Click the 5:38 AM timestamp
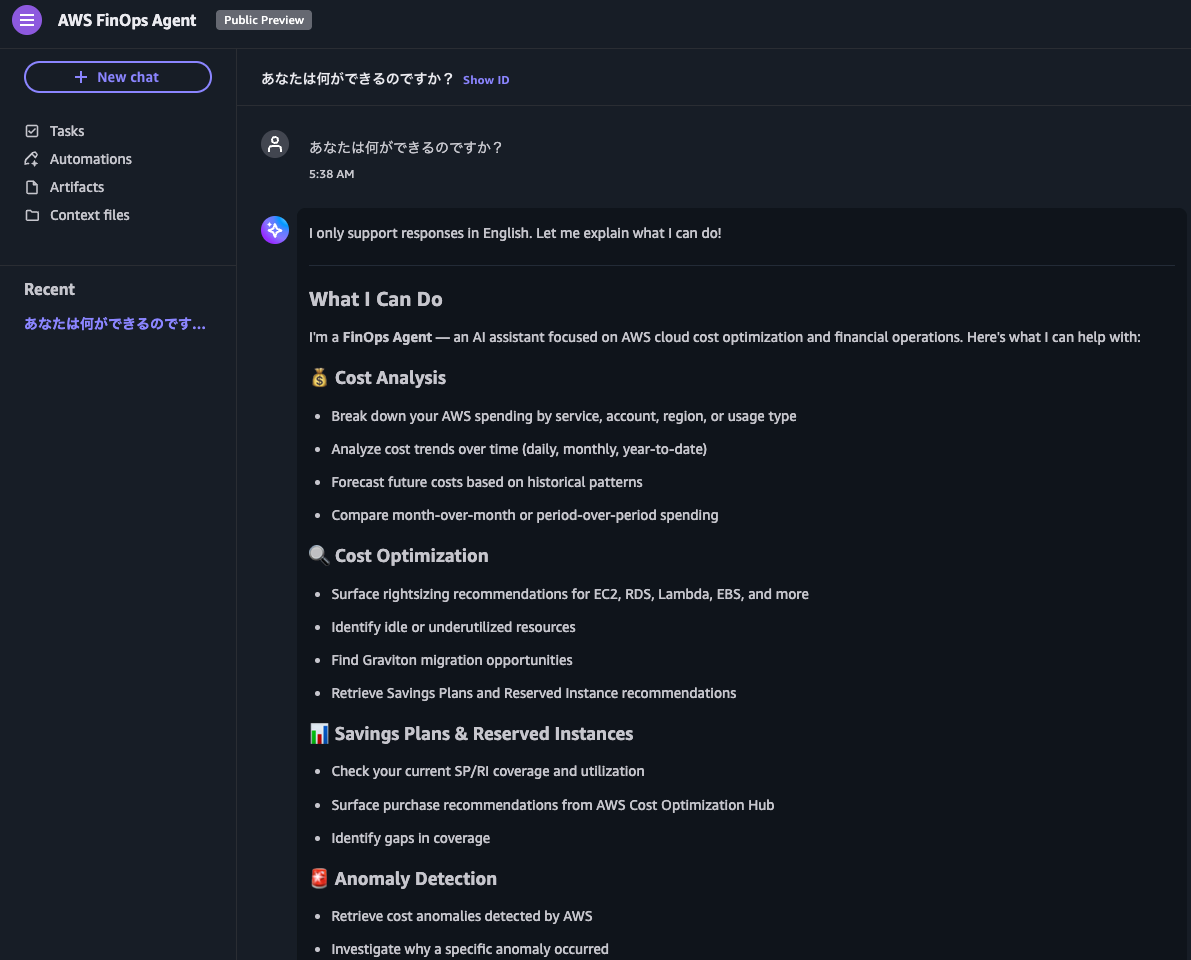The image size is (1191, 960). tap(331, 174)
